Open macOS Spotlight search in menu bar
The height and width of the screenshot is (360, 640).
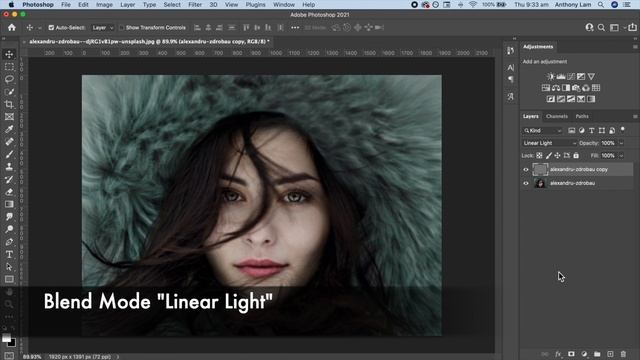pos(601,4)
